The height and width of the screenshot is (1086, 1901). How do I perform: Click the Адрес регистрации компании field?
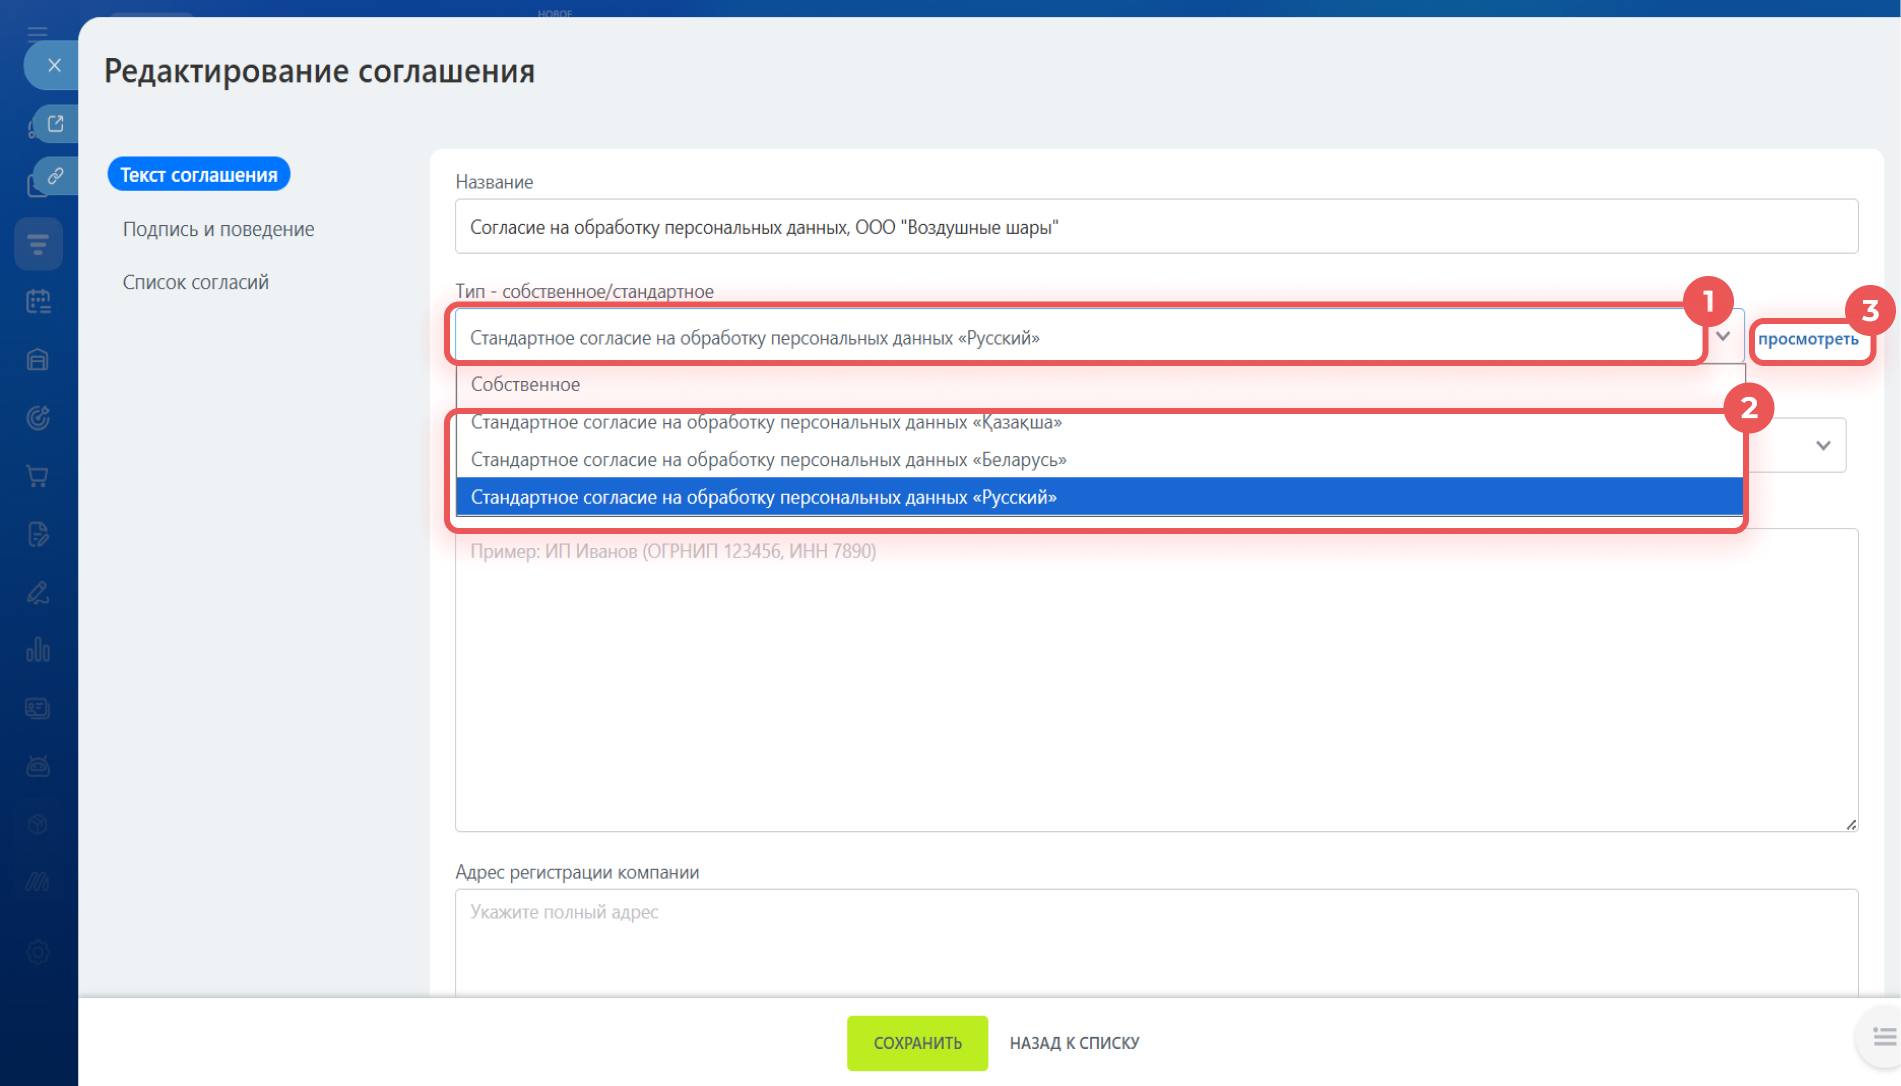(1156, 942)
